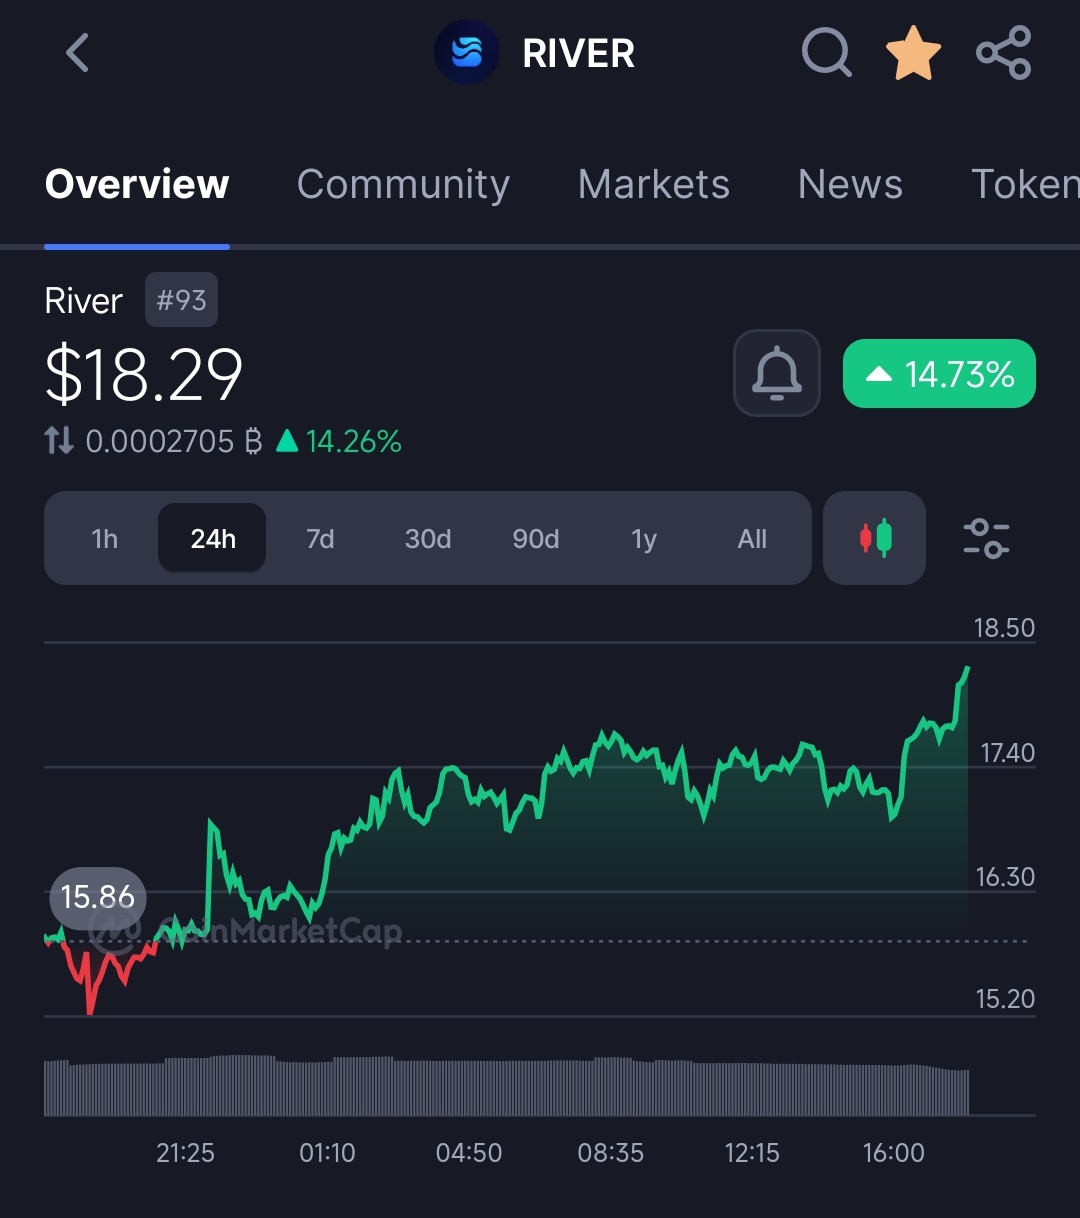The width and height of the screenshot is (1080, 1218).
Task: Show the All time range
Action: coord(752,539)
